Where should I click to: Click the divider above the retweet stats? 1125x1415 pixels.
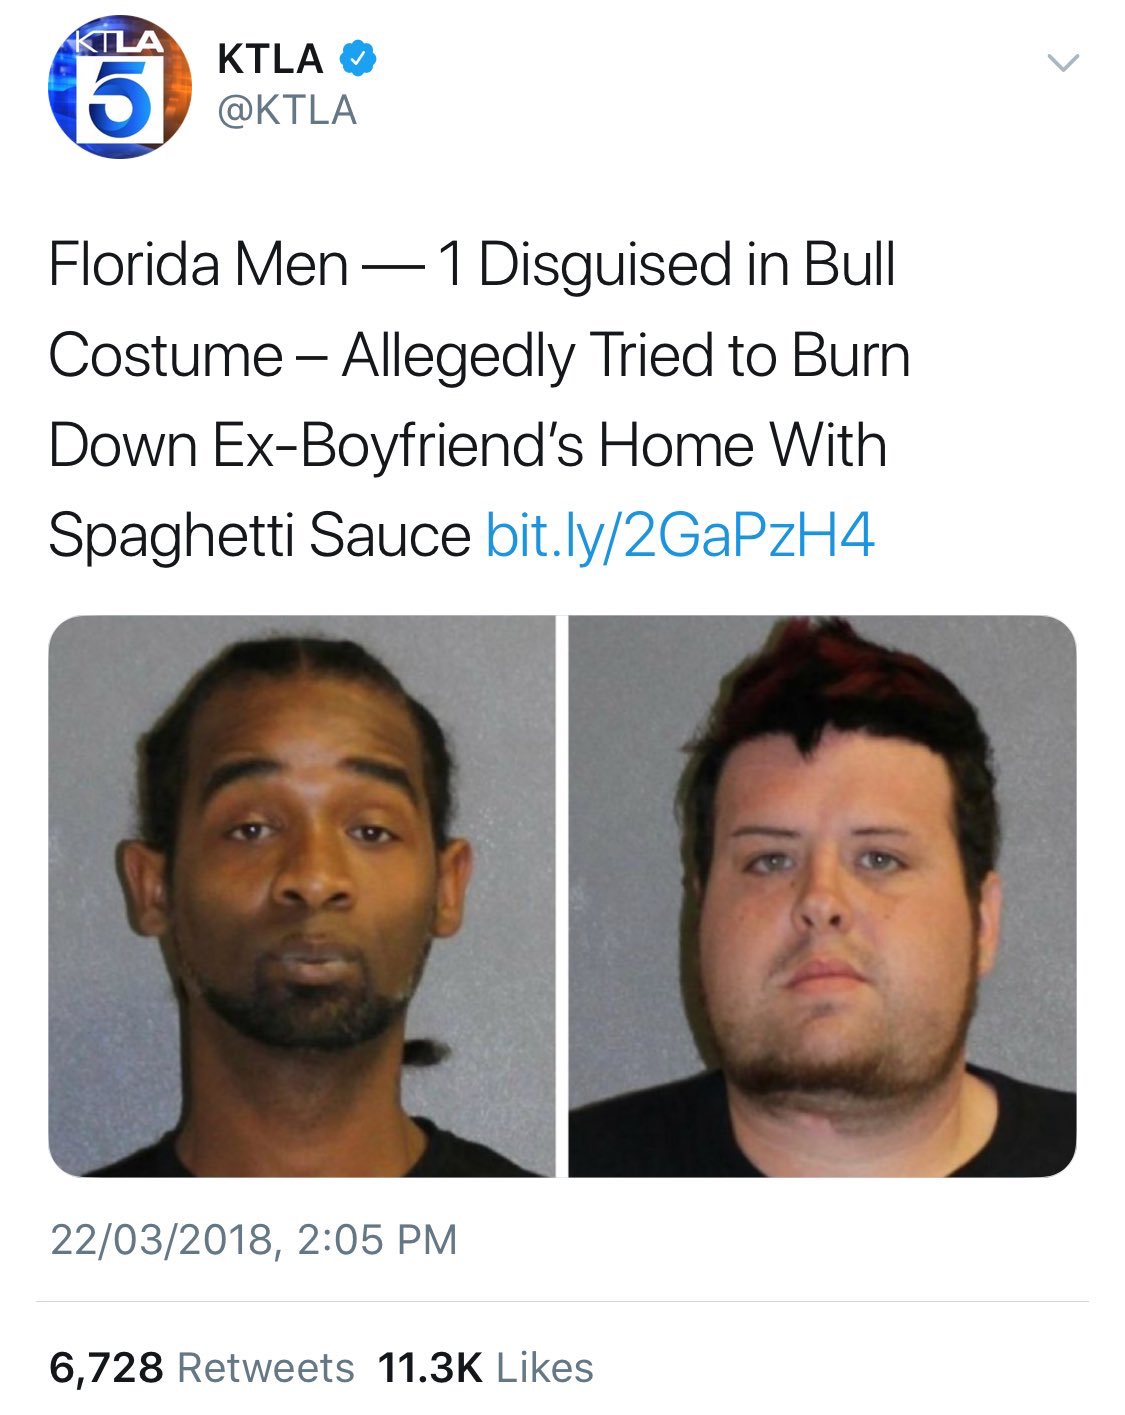(x=562, y=1301)
